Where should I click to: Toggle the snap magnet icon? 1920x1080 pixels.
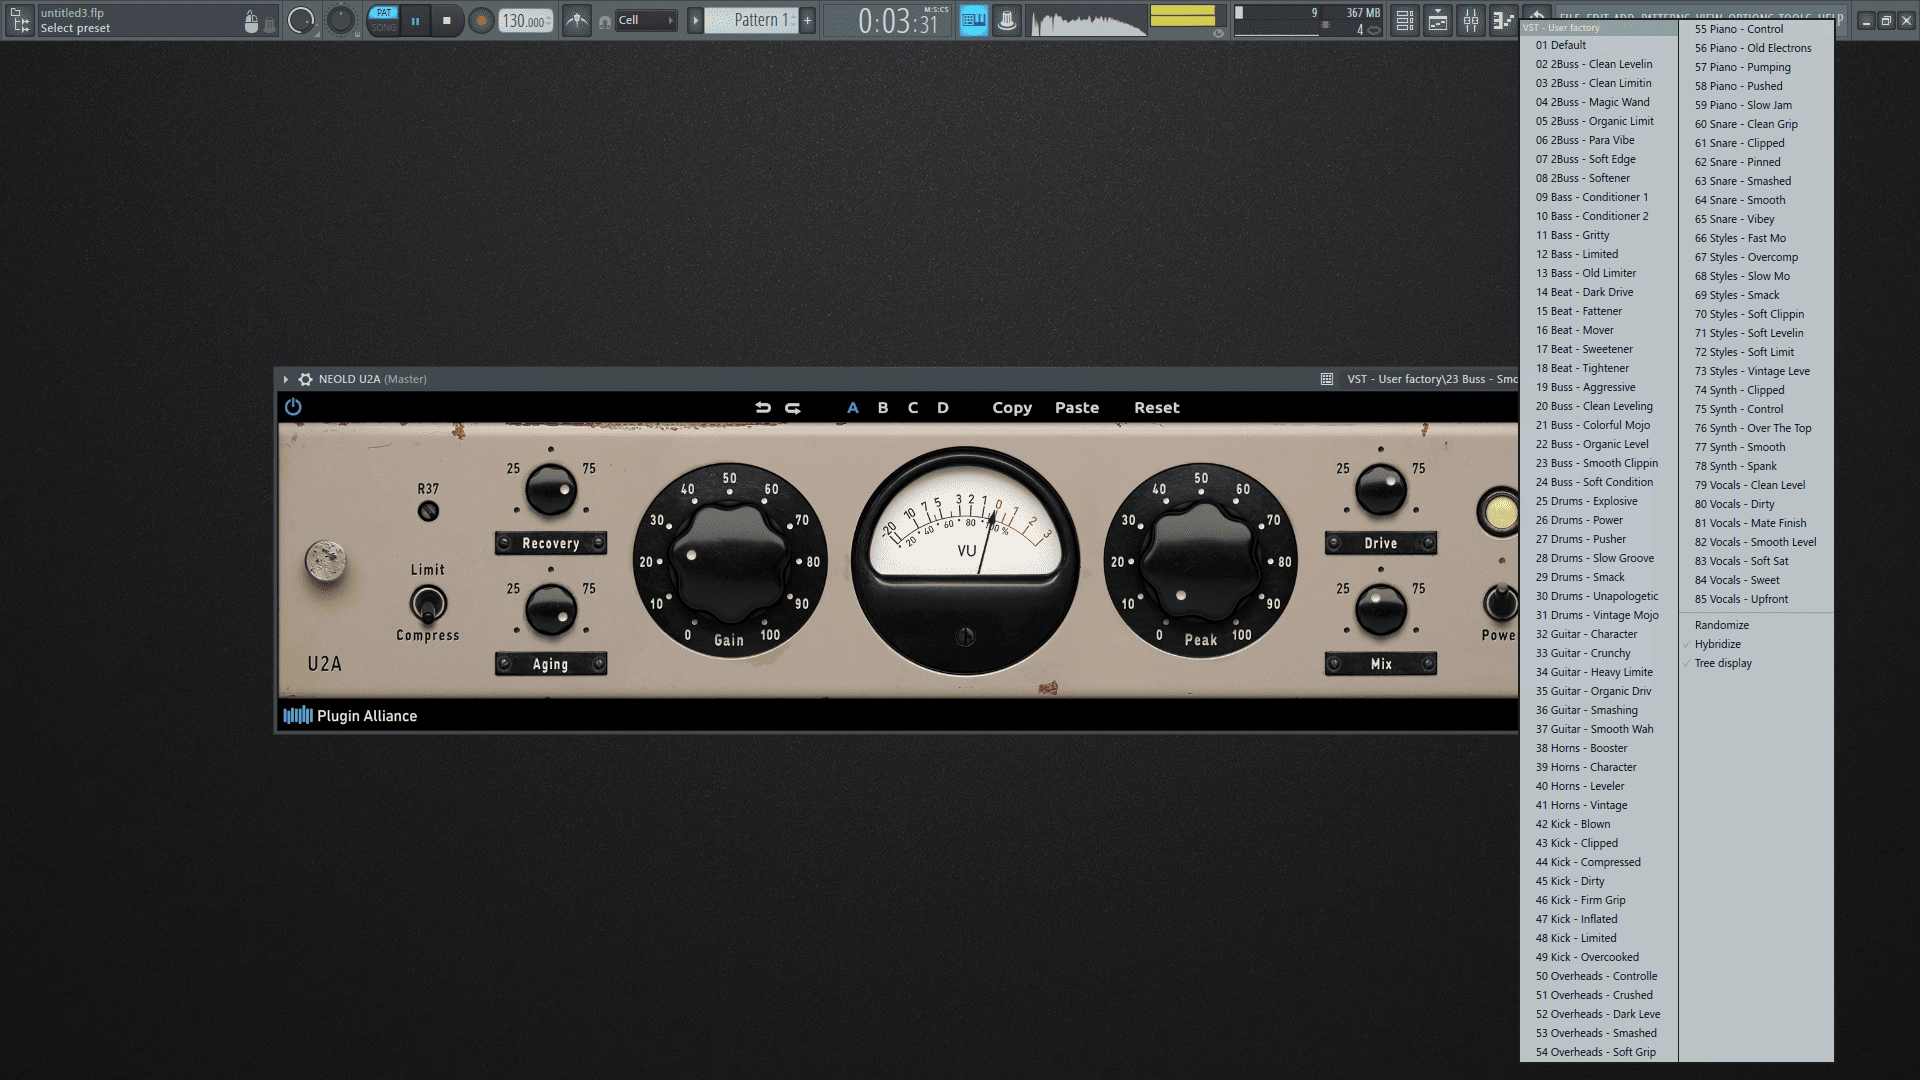tap(605, 21)
